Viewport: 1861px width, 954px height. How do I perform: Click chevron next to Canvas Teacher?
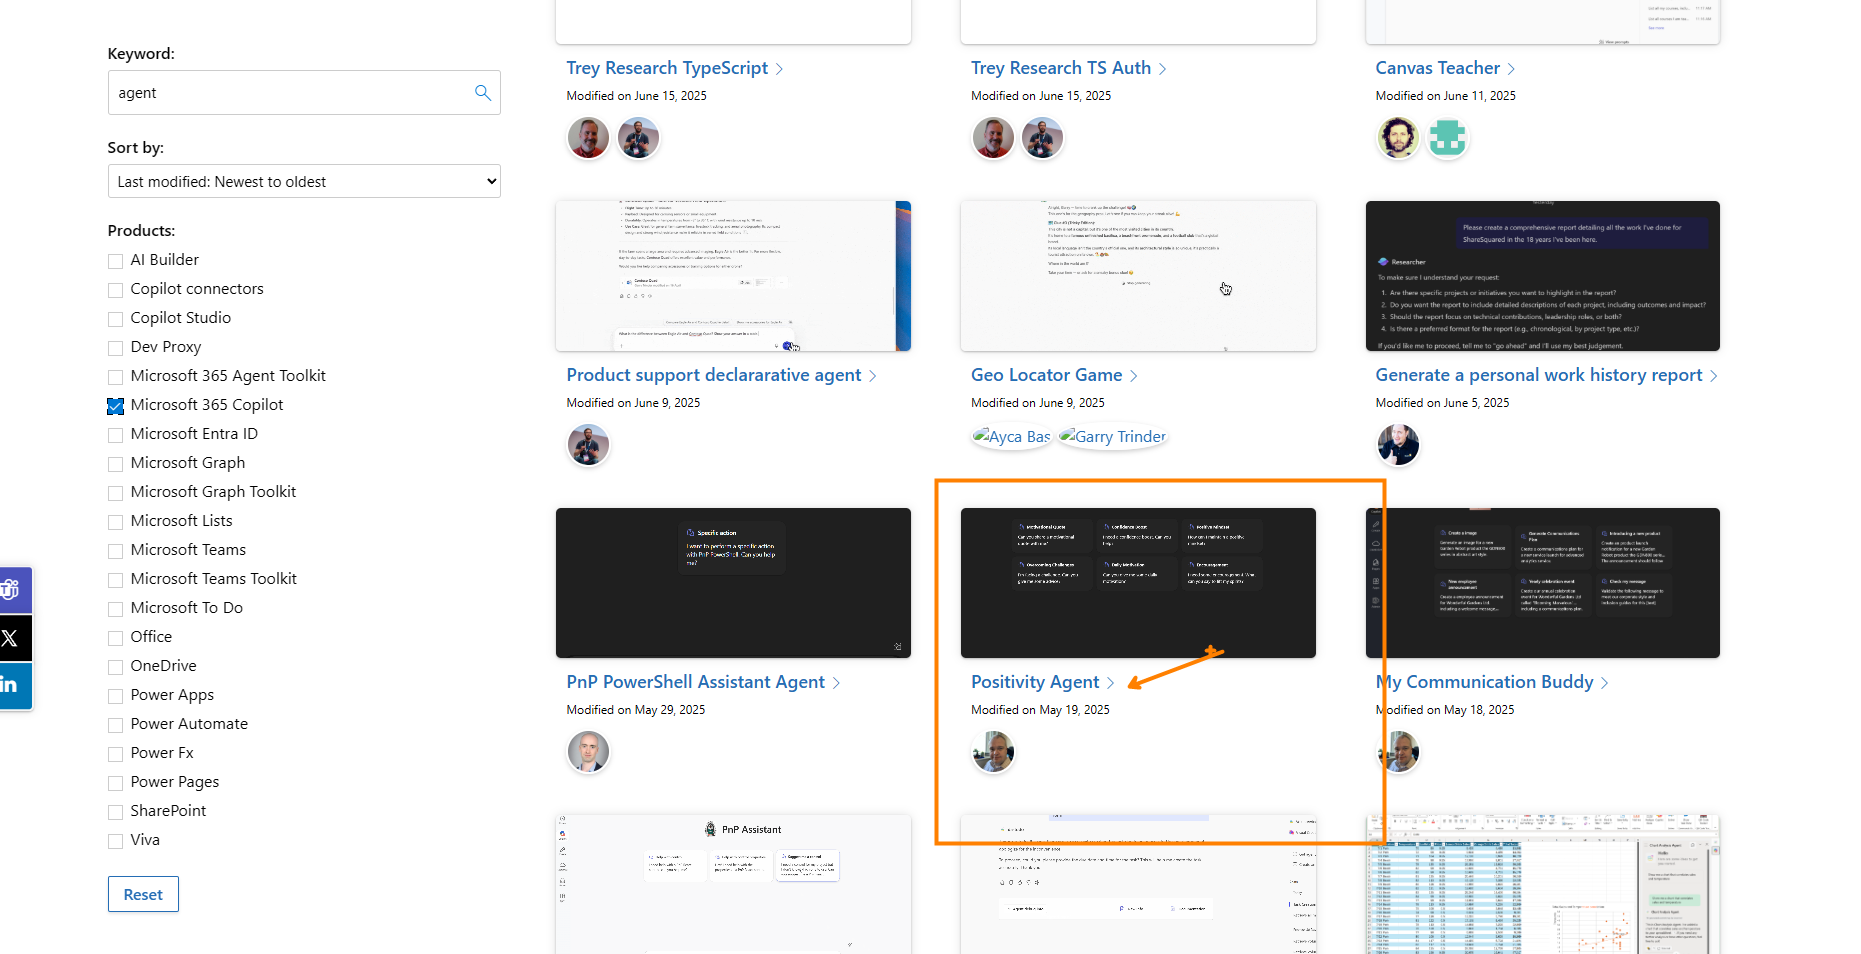tap(1512, 69)
